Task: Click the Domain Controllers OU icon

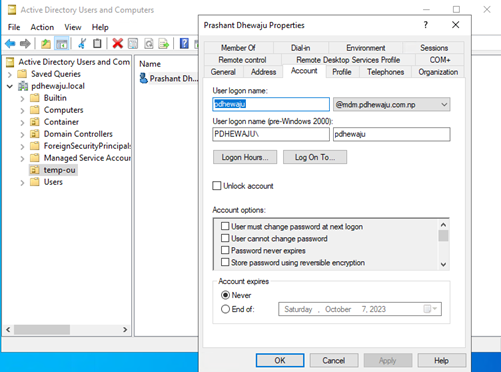Action: point(35,134)
